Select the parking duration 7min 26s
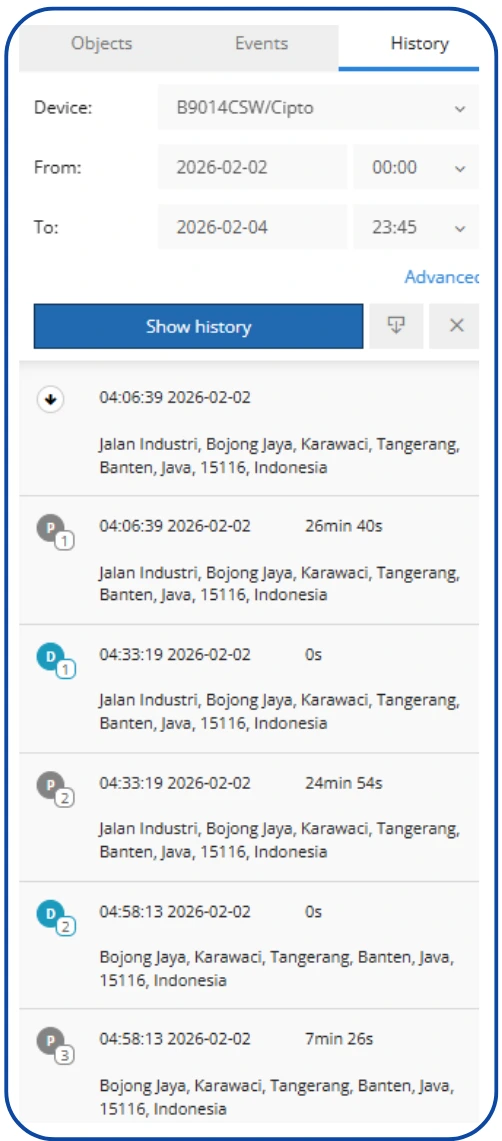The width and height of the screenshot is (502, 1141). tap(339, 1038)
